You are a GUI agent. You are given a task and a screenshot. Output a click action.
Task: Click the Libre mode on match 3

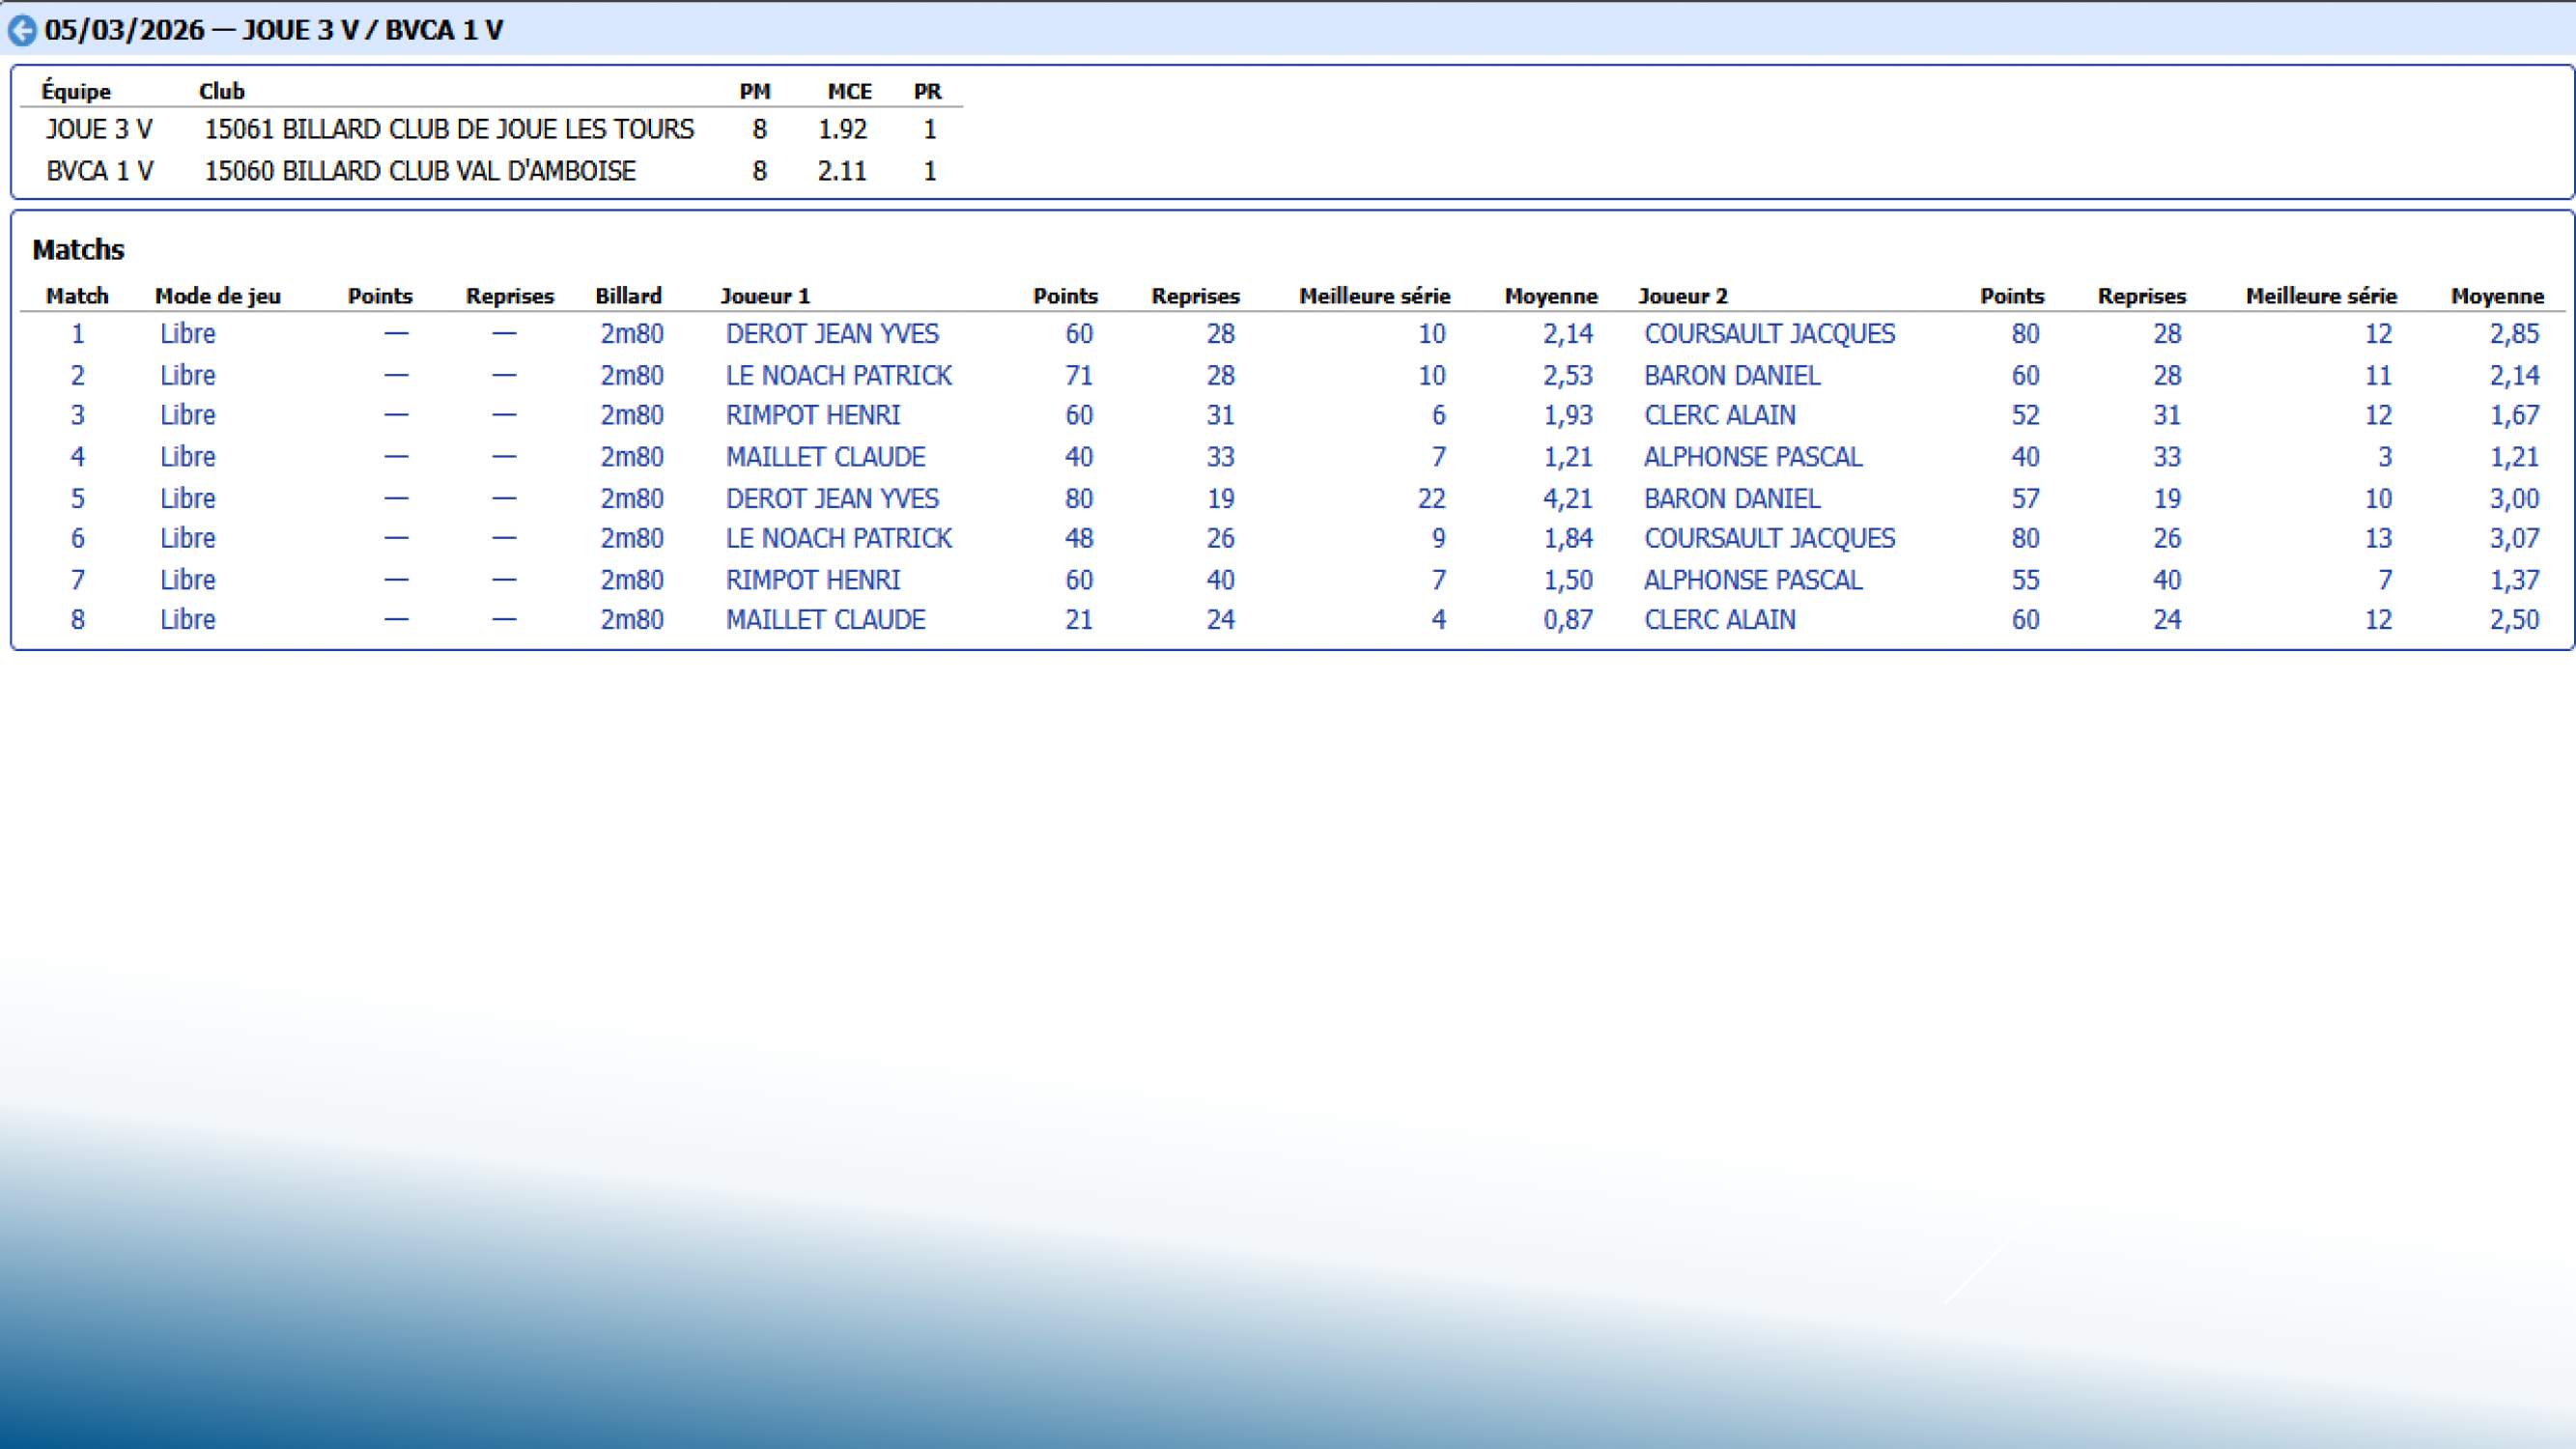pyautogui.click(x=187, y=414)
